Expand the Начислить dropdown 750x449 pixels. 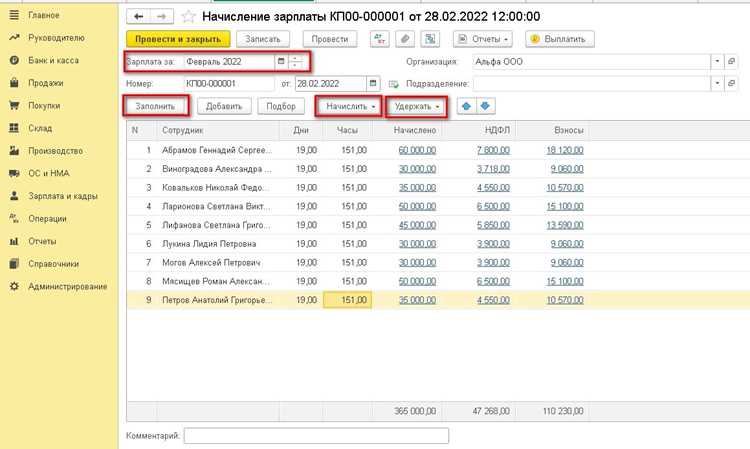(348, 106)
